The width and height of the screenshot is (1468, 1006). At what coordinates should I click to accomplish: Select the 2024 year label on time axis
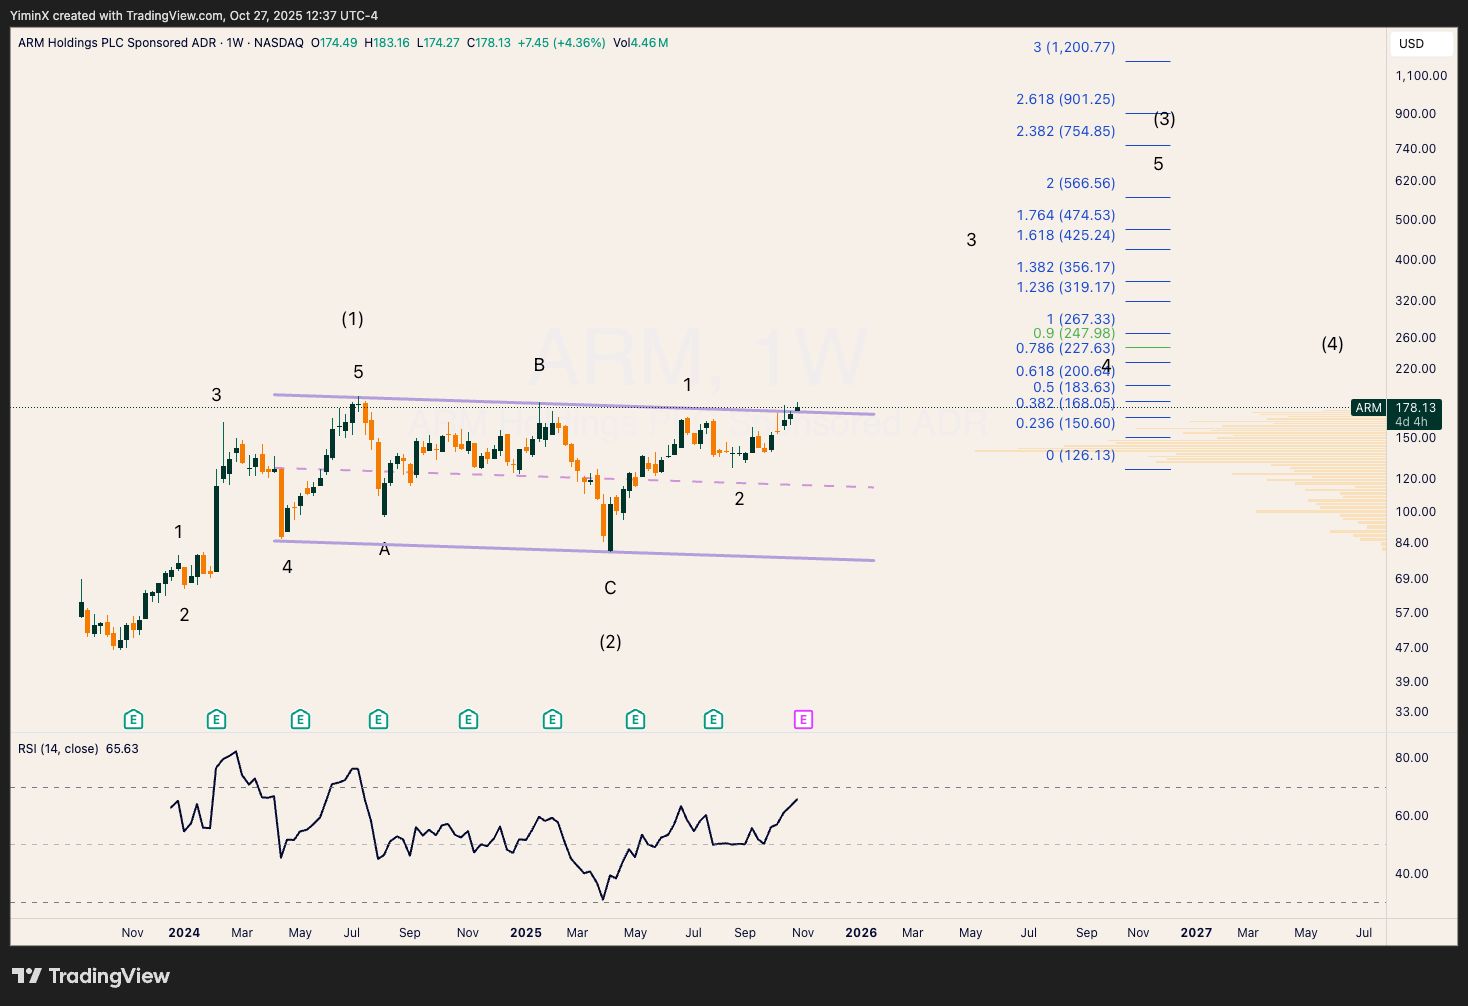(x=184, y=932)
